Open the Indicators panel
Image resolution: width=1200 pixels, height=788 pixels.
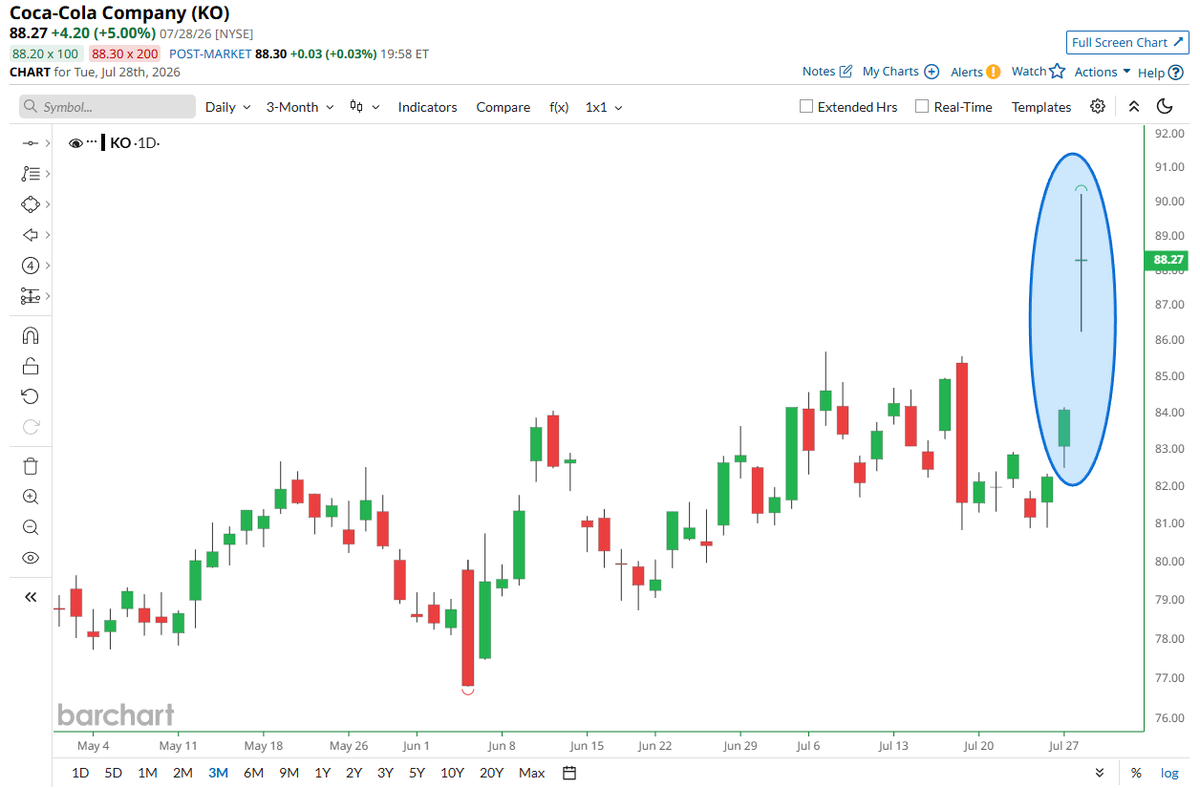427,107
